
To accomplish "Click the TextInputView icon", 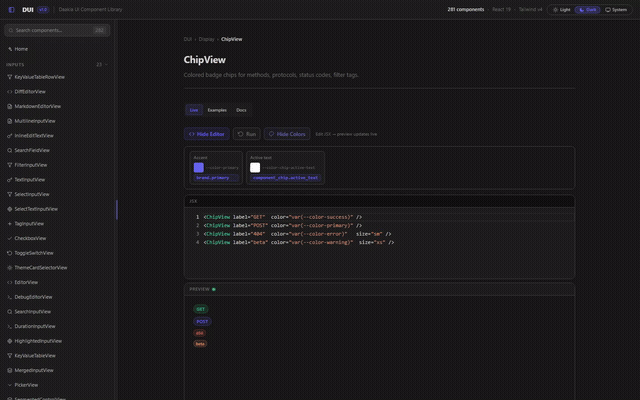I will 9,180.
